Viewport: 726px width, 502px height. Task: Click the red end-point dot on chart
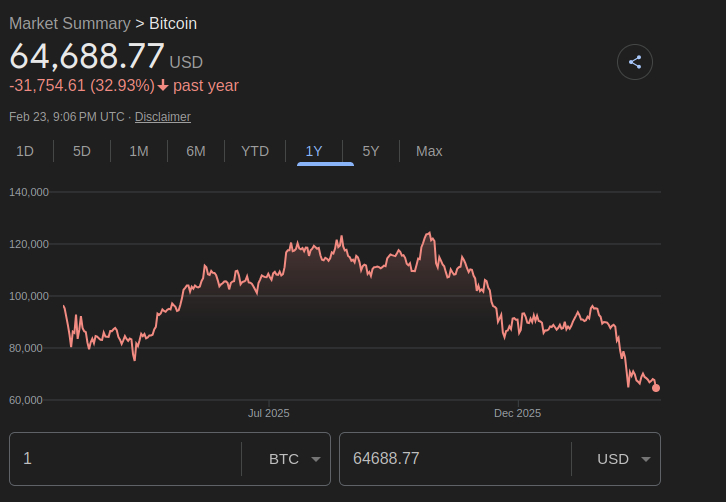click(656, 388)
